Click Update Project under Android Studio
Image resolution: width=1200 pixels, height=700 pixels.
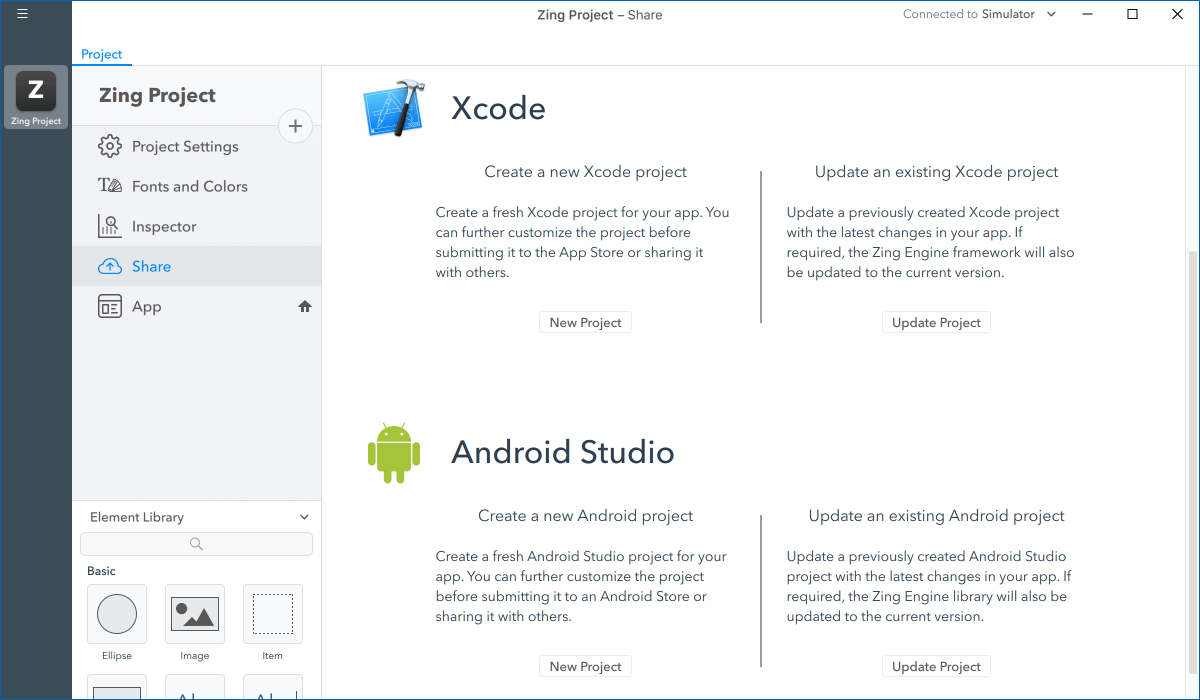pos(936,667)
